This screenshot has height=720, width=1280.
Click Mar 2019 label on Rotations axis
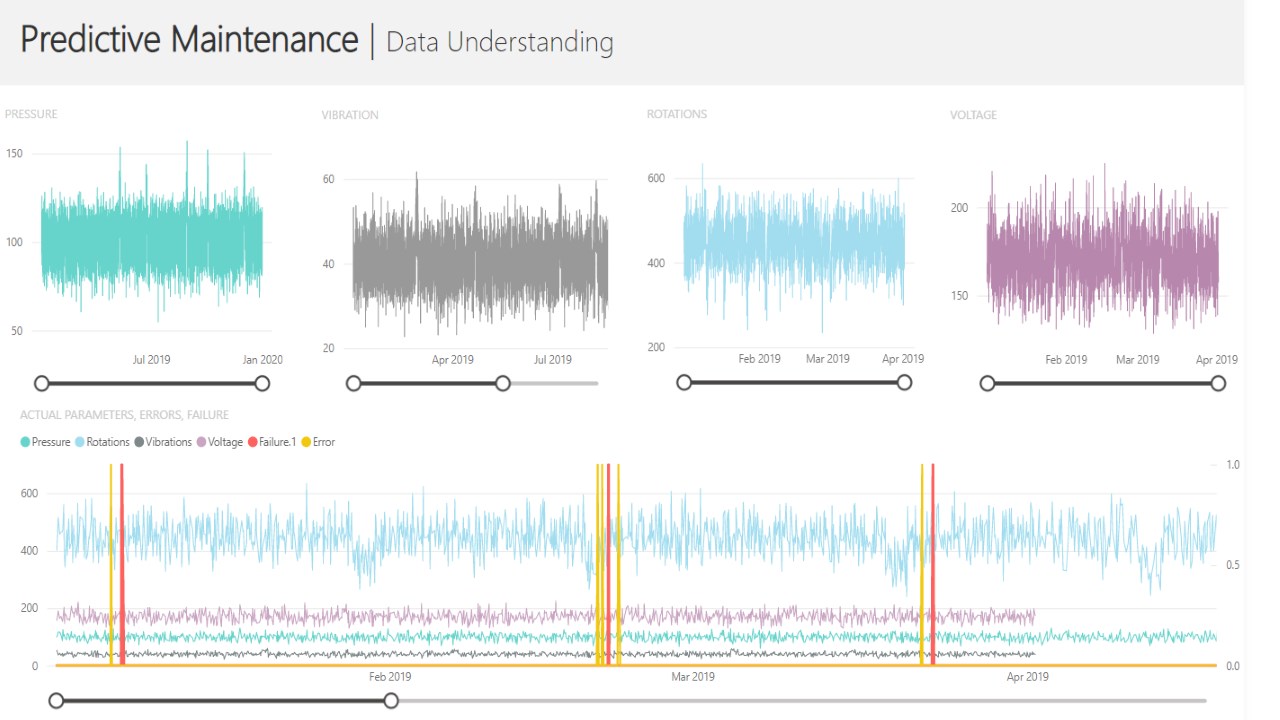(828, 359)
